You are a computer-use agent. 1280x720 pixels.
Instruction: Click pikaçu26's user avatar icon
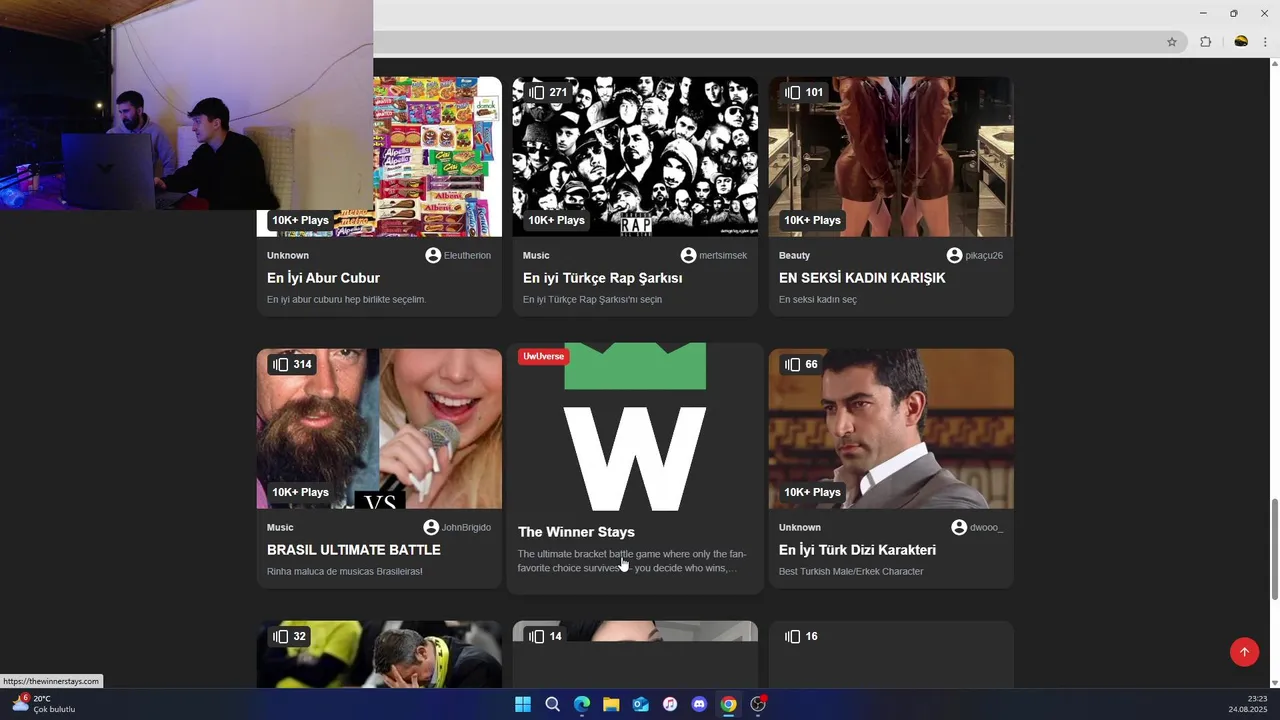click(x=954, y=255)
